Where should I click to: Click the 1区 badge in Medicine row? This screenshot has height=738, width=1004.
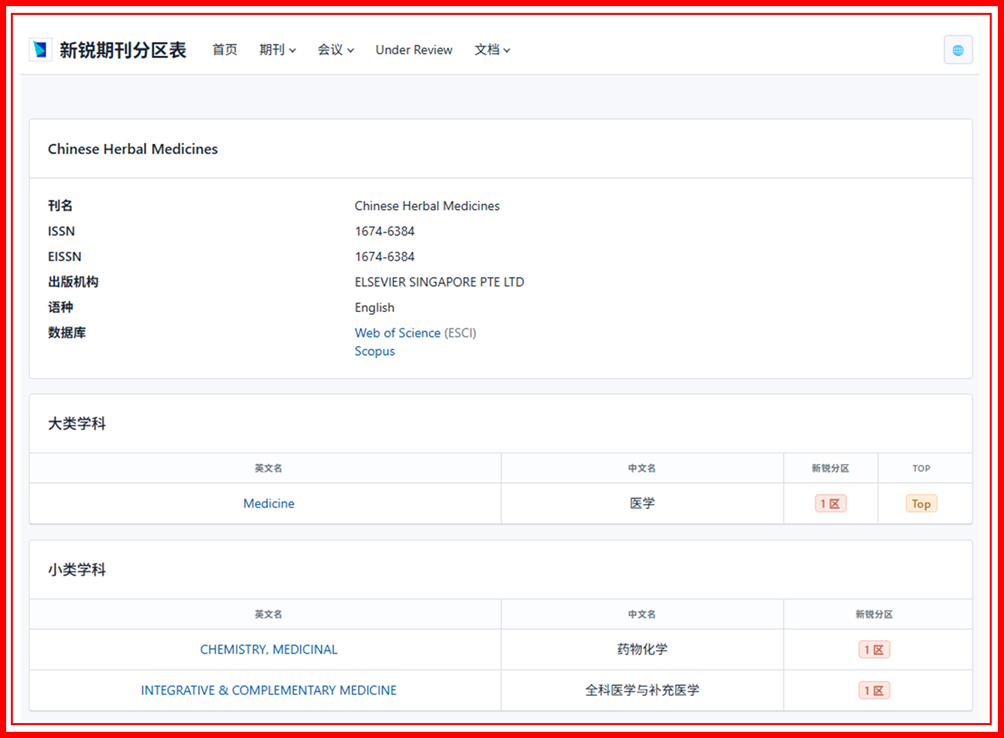[x=830, y=504]
